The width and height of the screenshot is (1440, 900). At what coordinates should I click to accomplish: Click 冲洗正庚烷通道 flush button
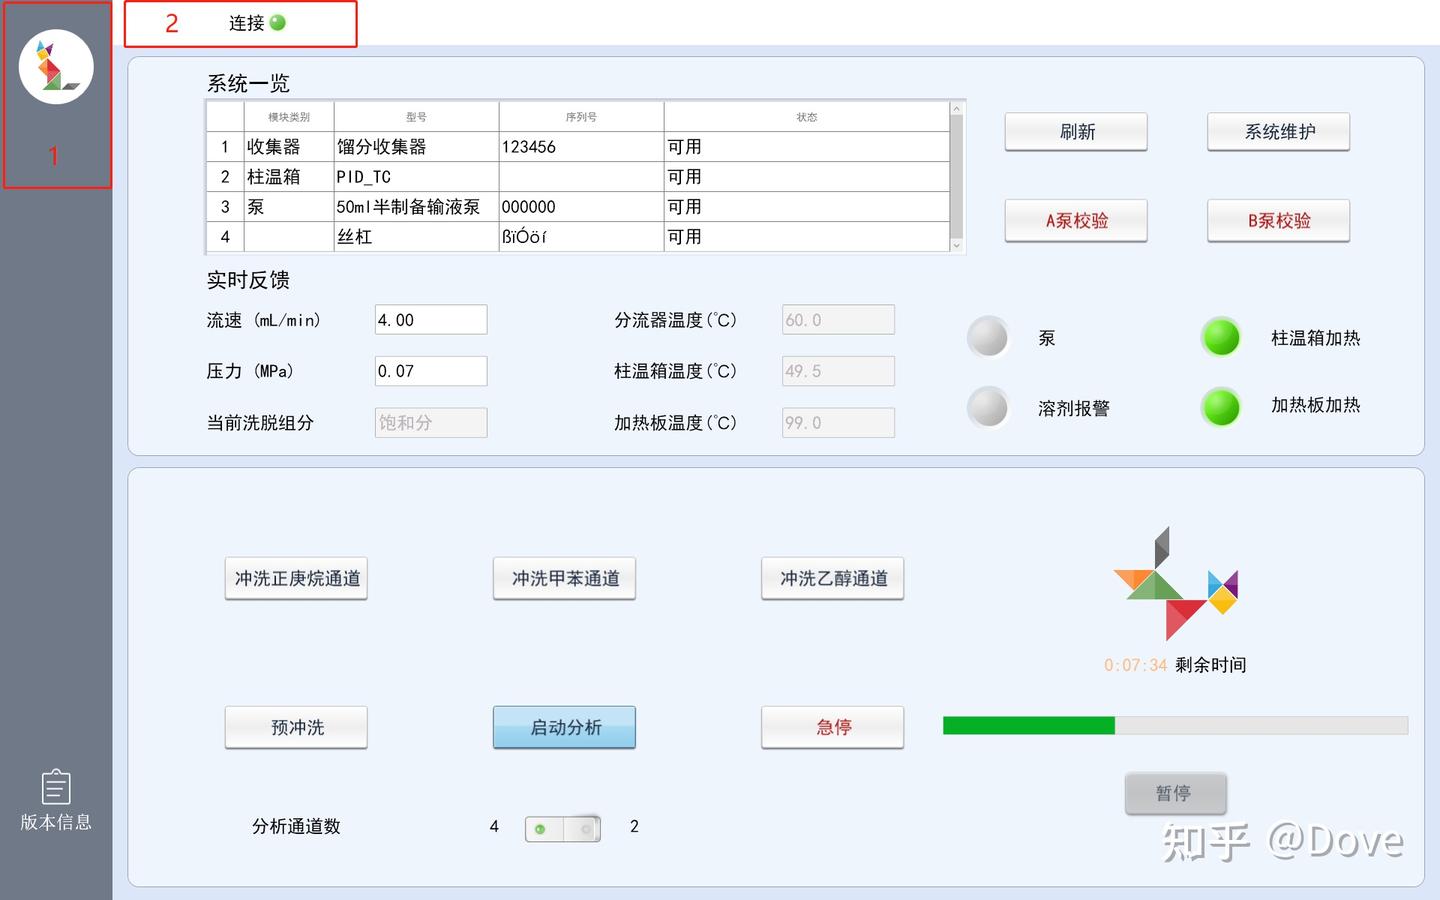point(295,578)
